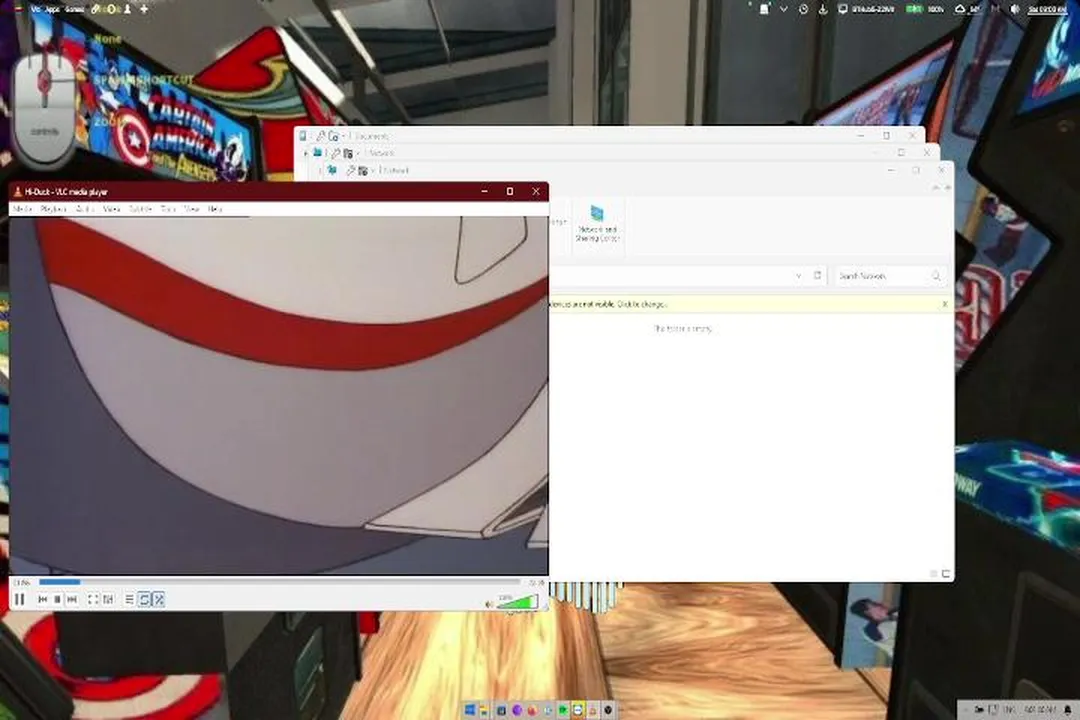Viewport: 1080px width, 720px height.
Task: Click the top bar clock icon
Action: (803, 9)
